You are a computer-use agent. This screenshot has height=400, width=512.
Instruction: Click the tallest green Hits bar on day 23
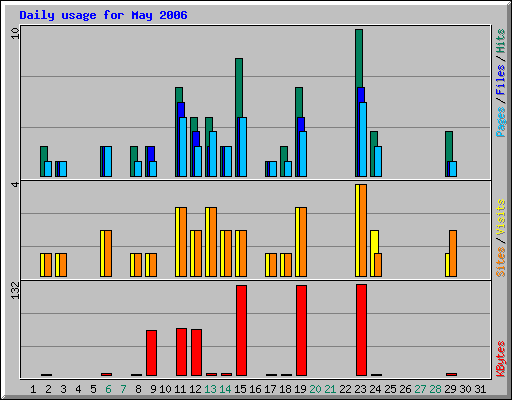359,58
